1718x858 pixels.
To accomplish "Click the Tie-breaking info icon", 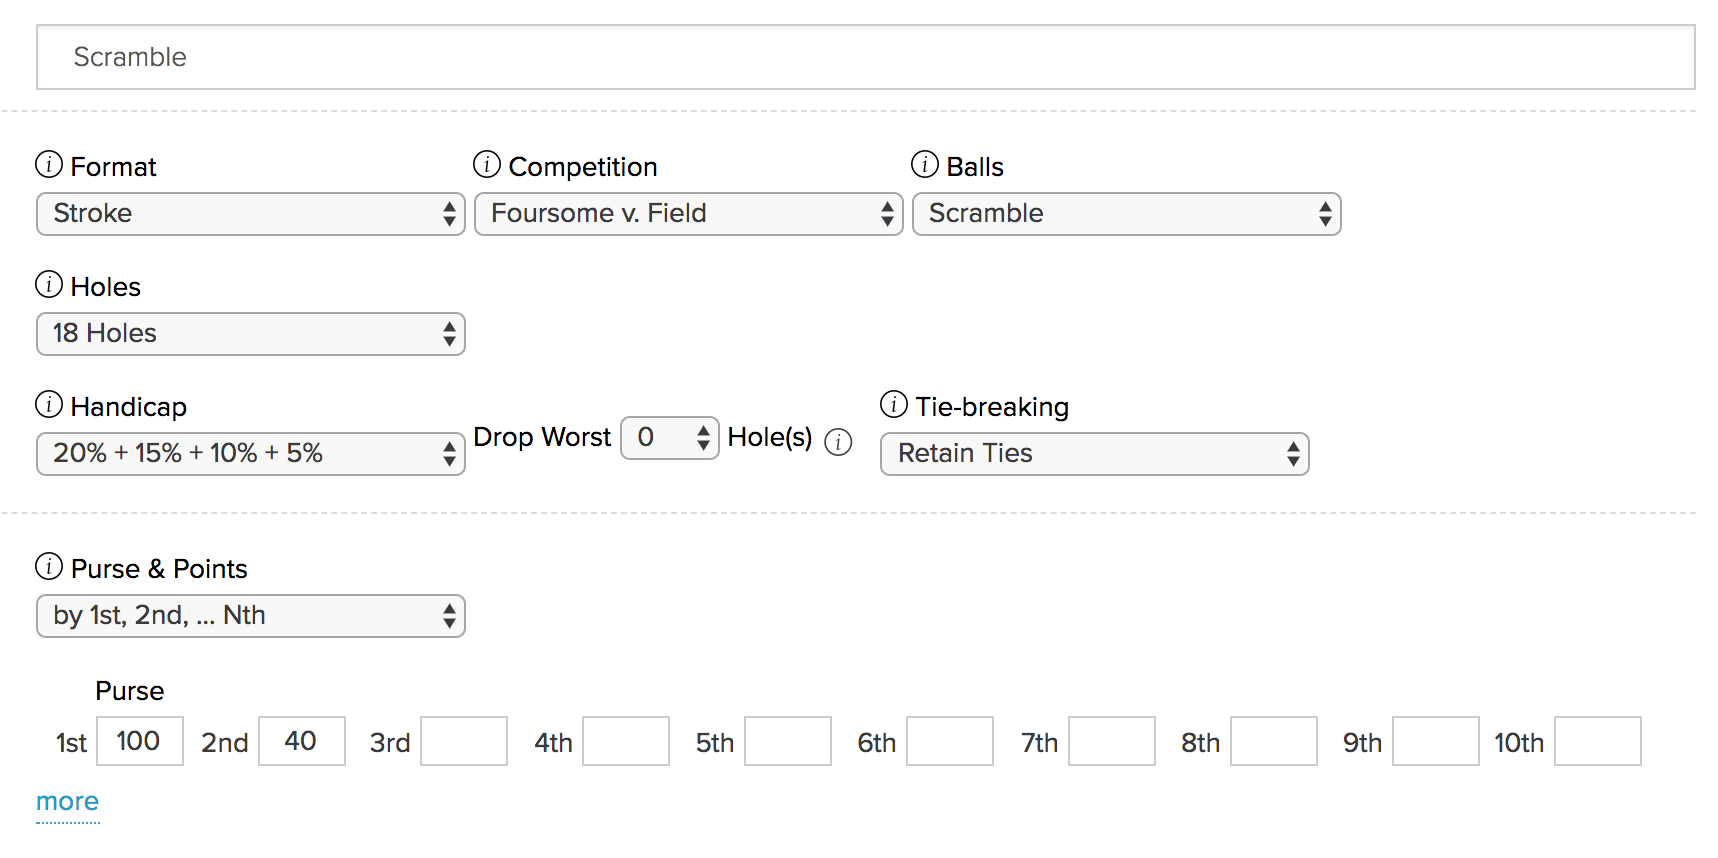I will point(894,404).
